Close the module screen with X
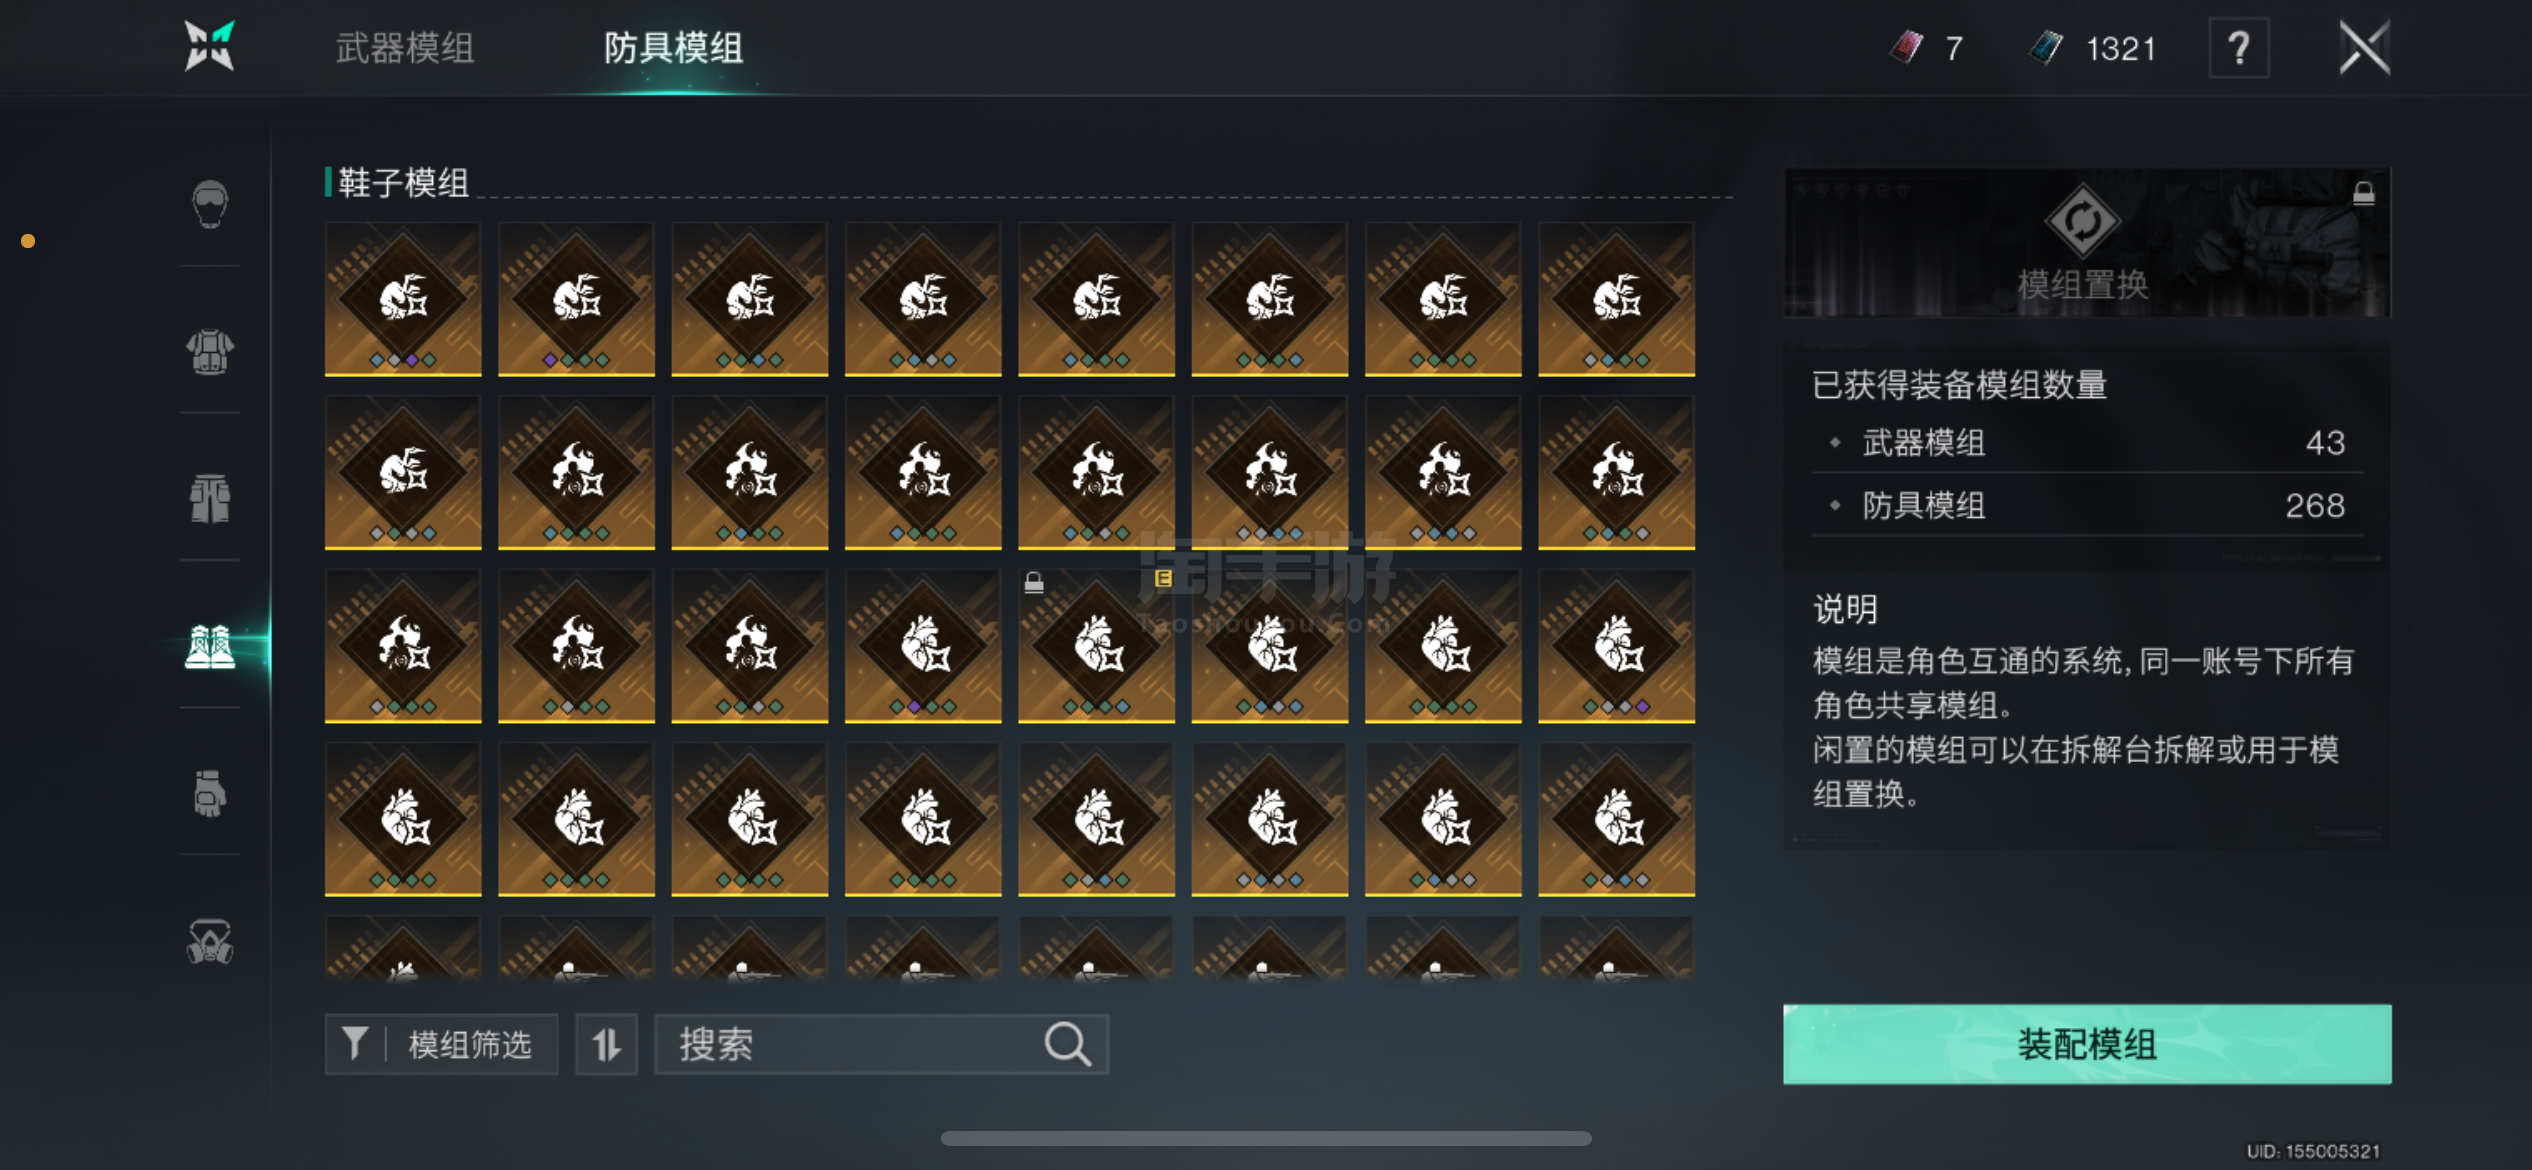 click(2364, 48)
